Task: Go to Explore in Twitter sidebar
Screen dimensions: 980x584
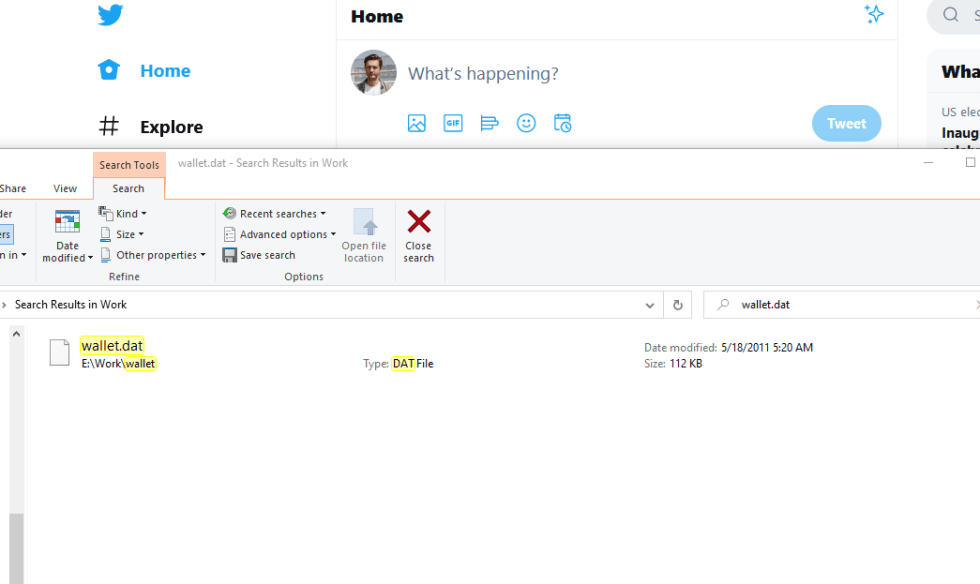Action: pos(170,127)
